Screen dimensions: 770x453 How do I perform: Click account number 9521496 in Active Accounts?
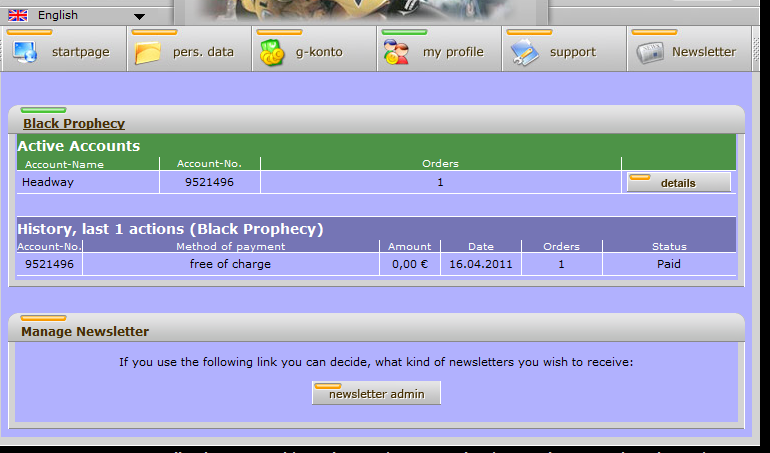click(x=209, y=182)
